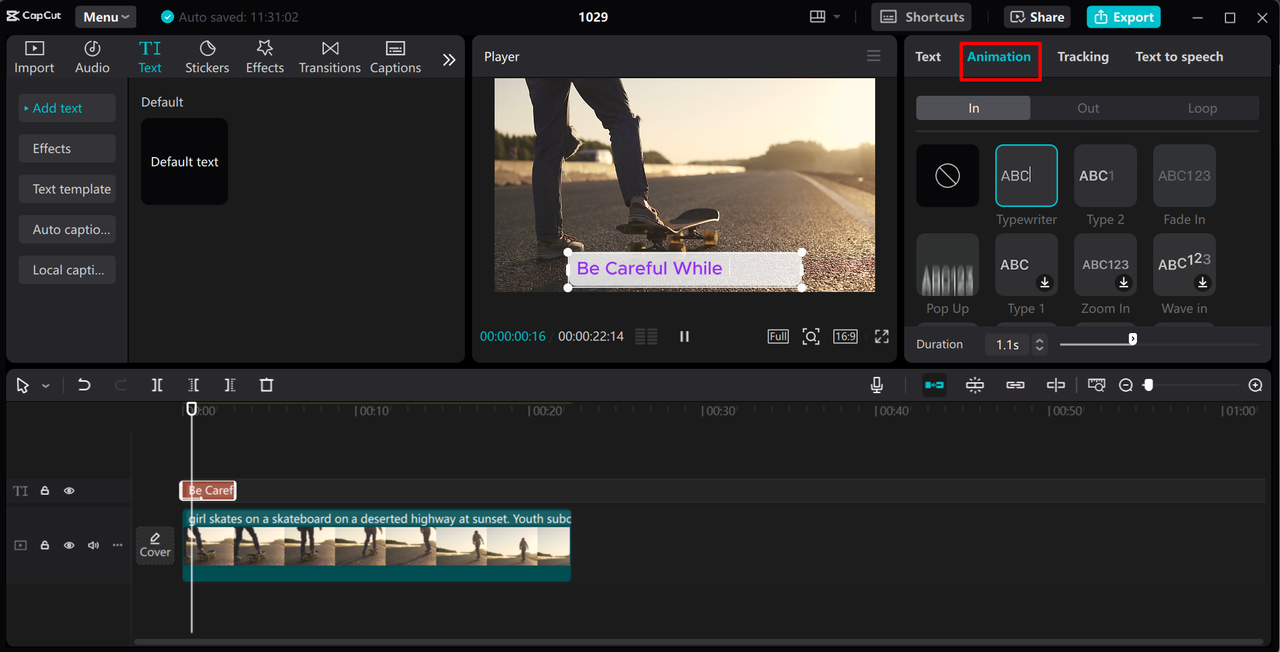Image resolution: width=1280 pixels, height=652 pixels.
Task: Open Text template in the sidebar
Action: click(67, 189)
